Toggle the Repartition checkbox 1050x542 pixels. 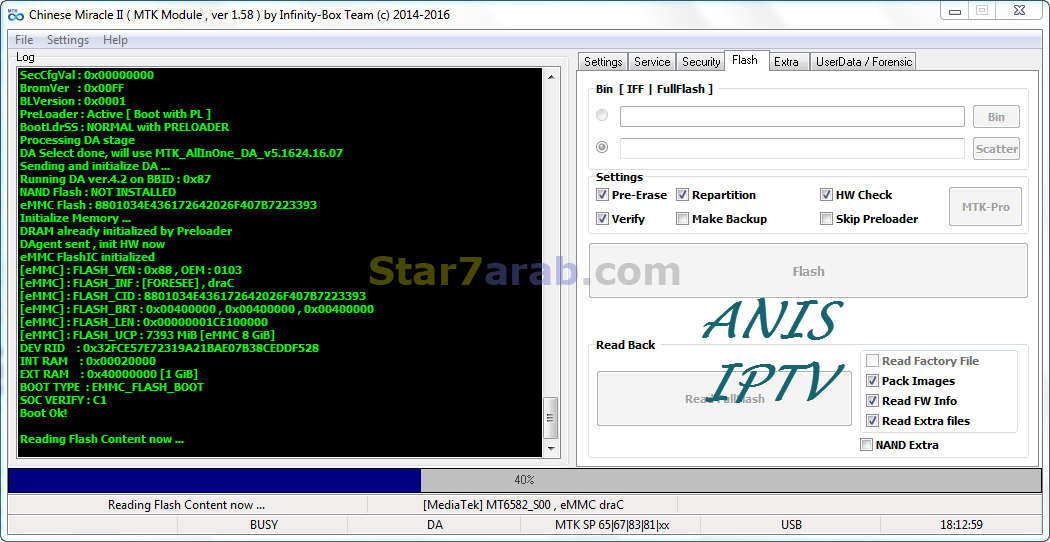click(x=682, y=195)
